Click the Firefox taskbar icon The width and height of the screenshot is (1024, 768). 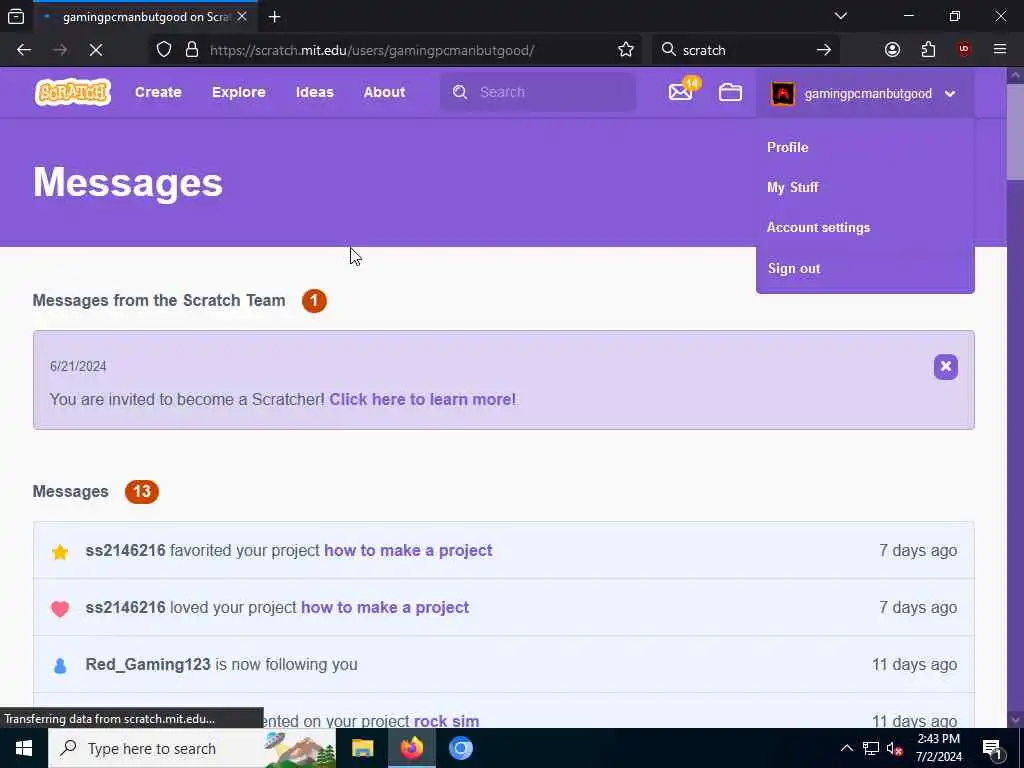tap(411, 748)
